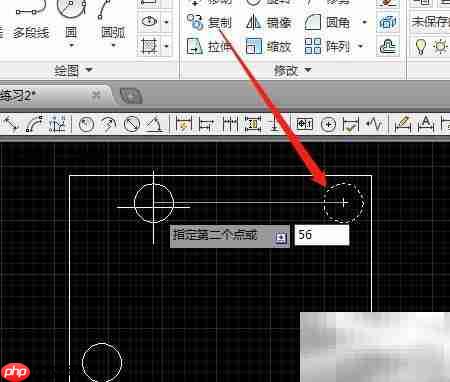Expand the 绘图 draw panel
The width and height of the screenshot is (450, 382).
pos(73,70)
